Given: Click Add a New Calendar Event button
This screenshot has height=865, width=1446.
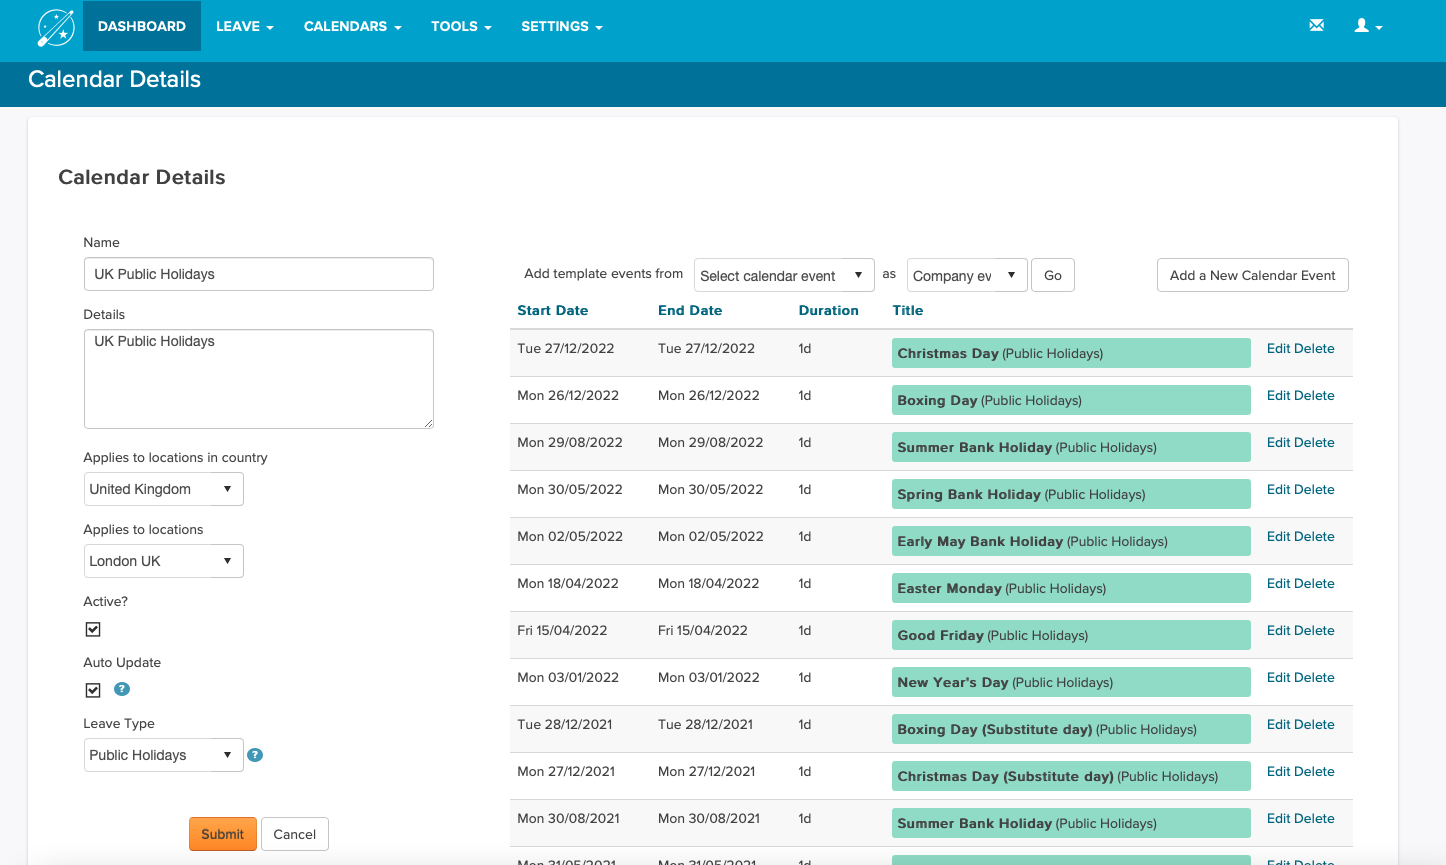Looking at the screenshot, I should (x=1252, y=275).
